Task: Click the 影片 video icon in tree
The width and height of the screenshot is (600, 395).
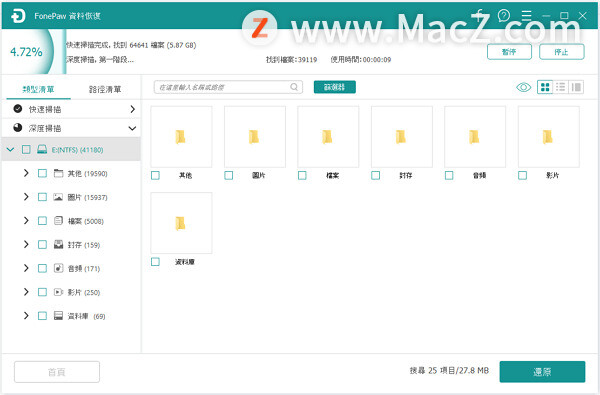Action: 58,292
